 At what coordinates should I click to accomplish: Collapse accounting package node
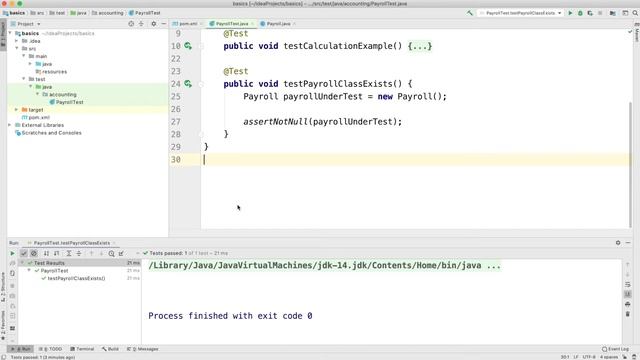coord(38,94)
